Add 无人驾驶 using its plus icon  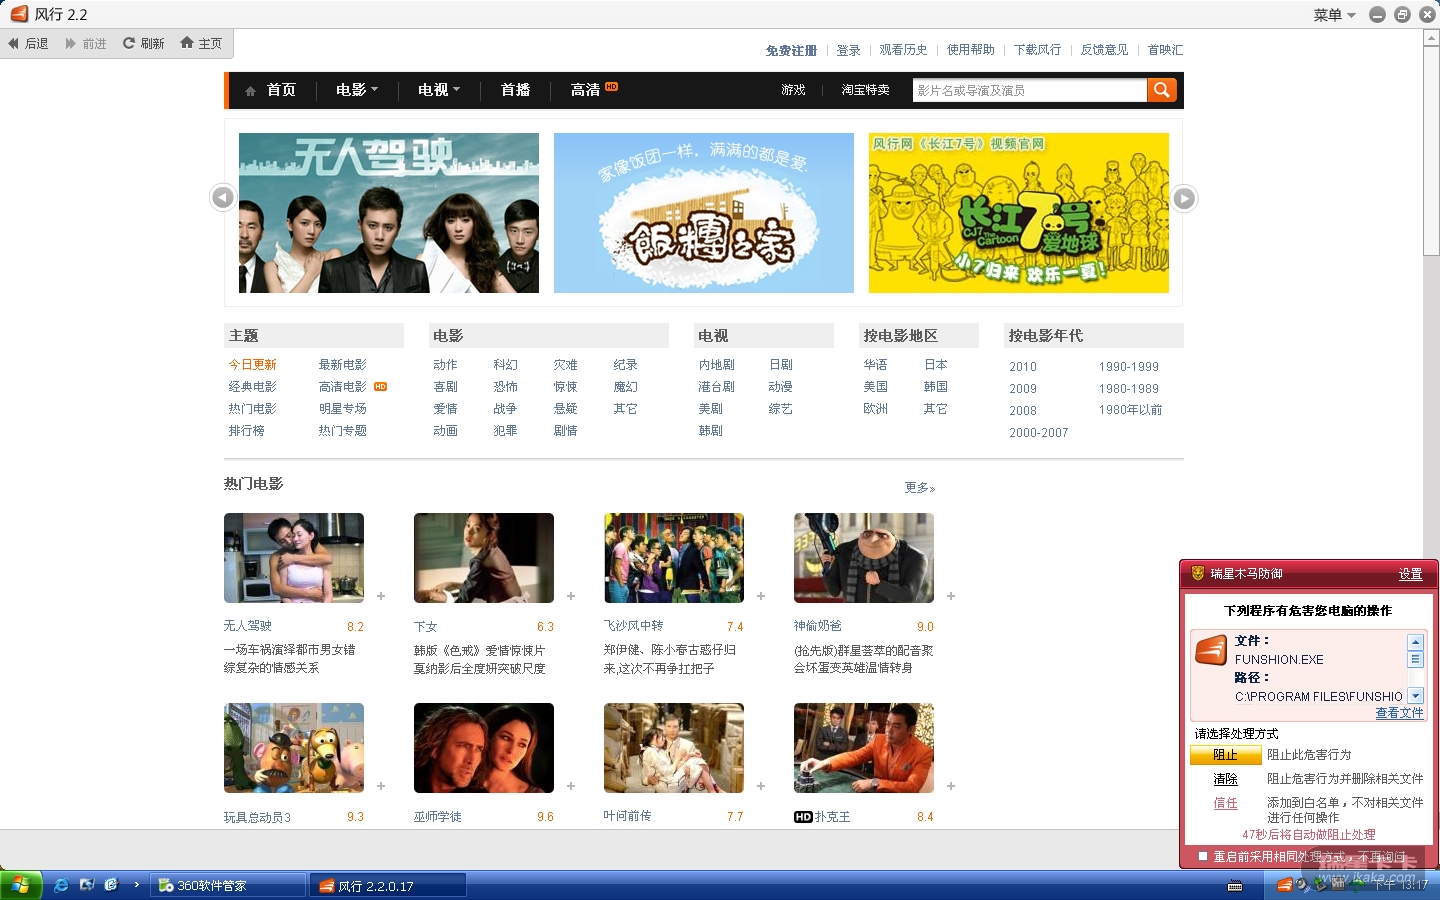tap(381, 596)
